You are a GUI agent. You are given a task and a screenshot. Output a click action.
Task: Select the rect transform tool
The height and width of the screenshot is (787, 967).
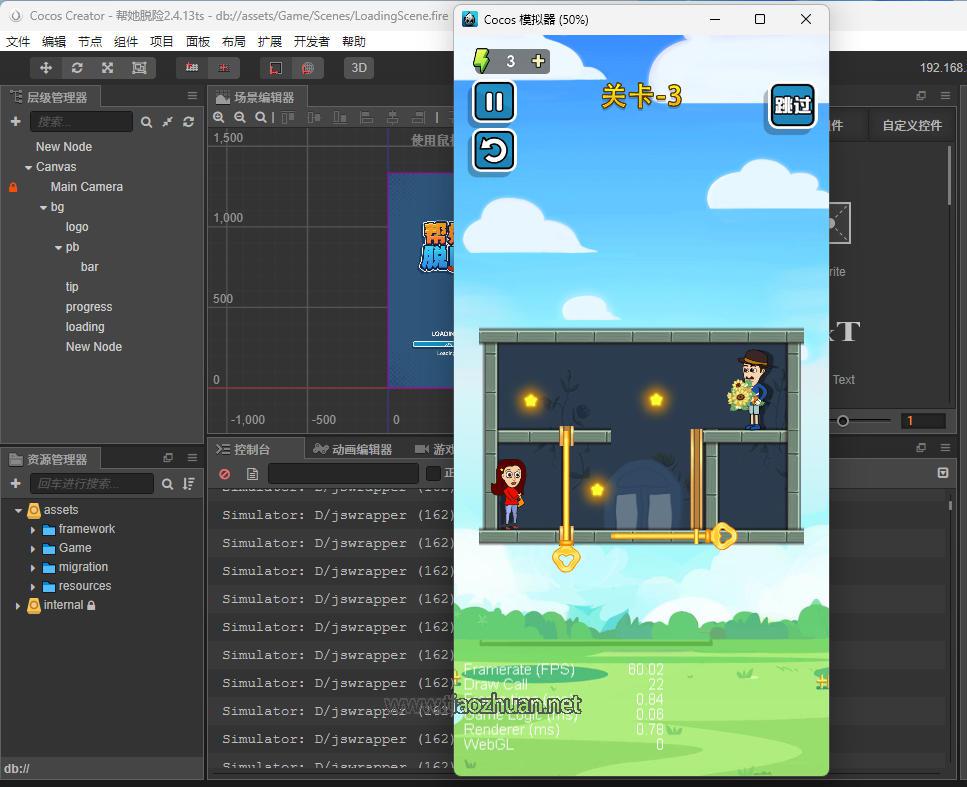coord(139,68)
